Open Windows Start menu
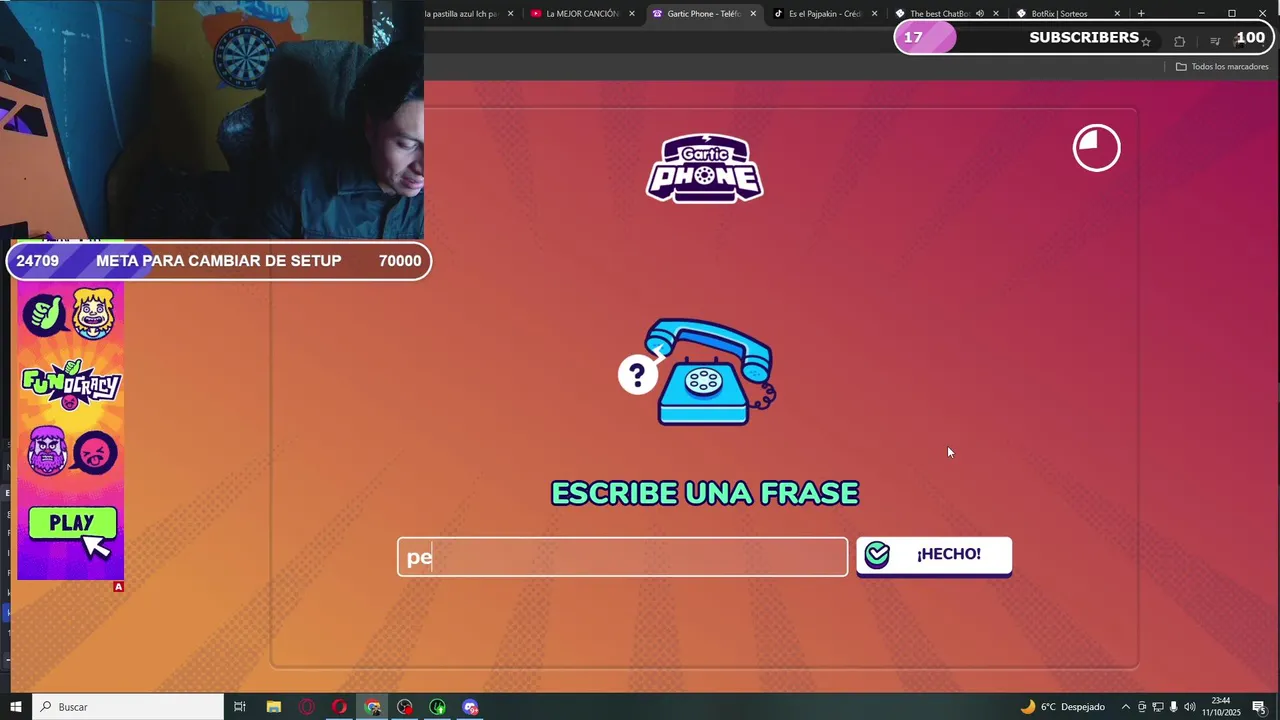The height and width of the screenshot is (720, 1280). [16, 707]
